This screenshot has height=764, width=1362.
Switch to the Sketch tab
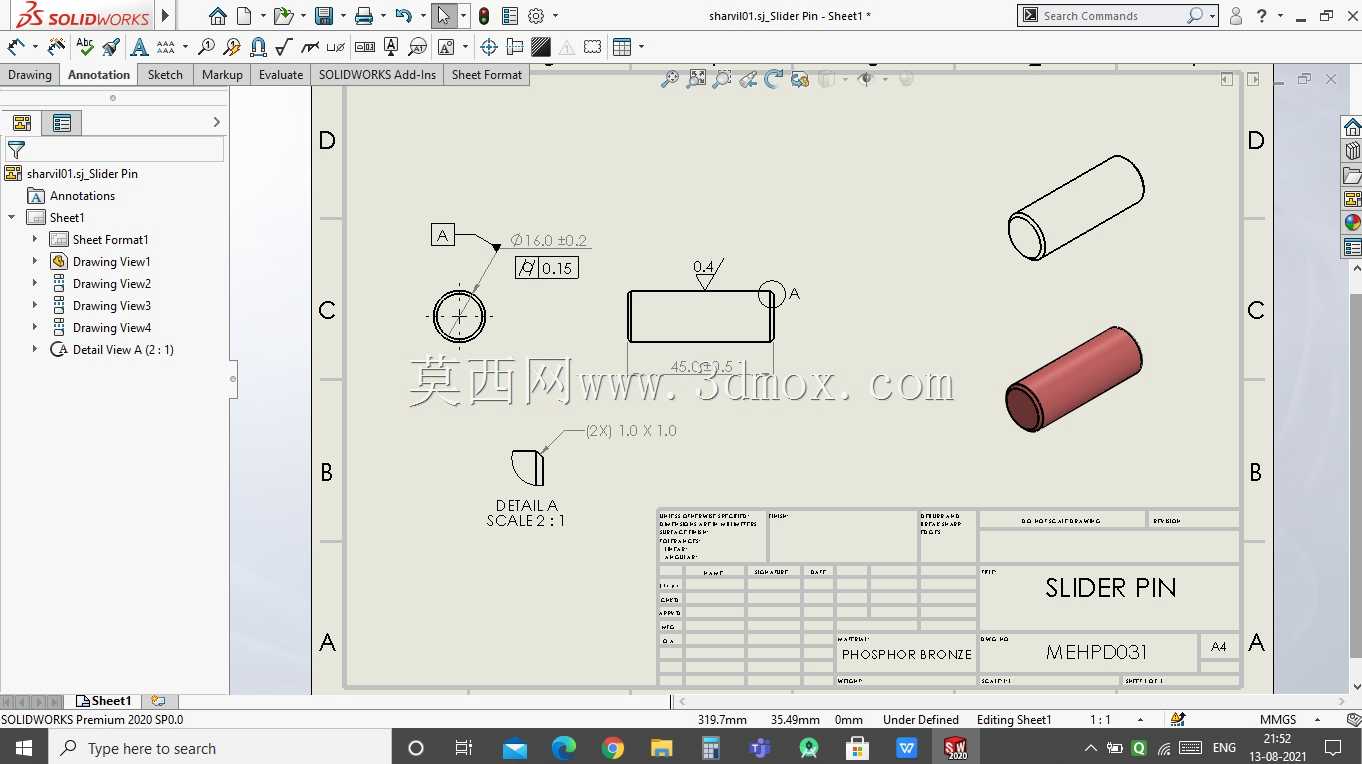pos(165,75)
